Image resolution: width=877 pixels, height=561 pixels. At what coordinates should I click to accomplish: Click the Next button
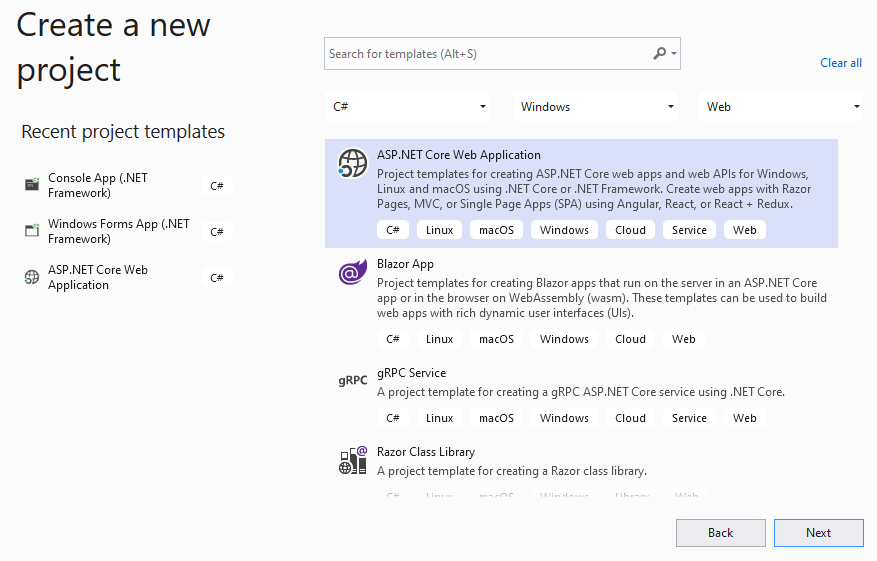click(818, 533)
